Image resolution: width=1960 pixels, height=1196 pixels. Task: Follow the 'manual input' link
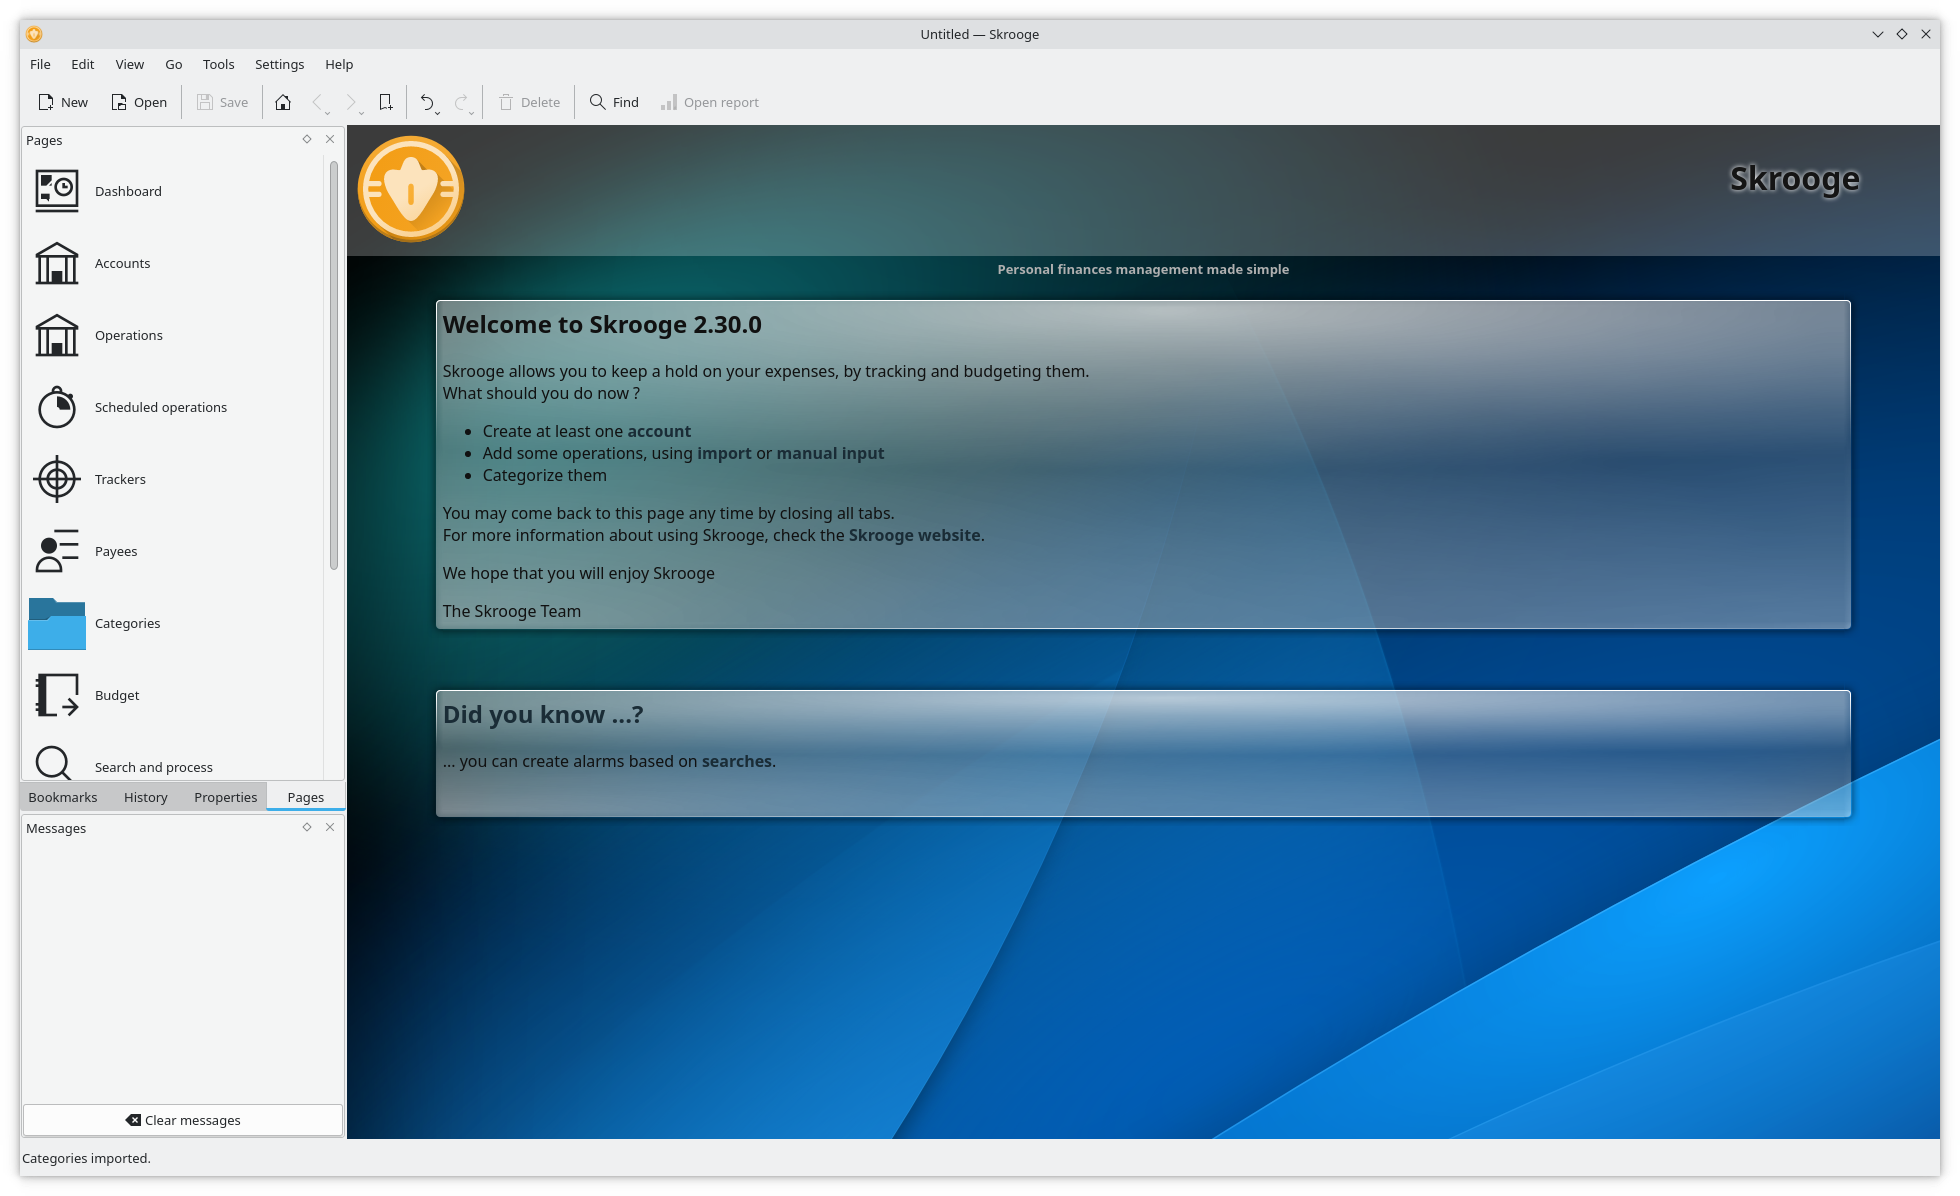[x=830, y=453]
